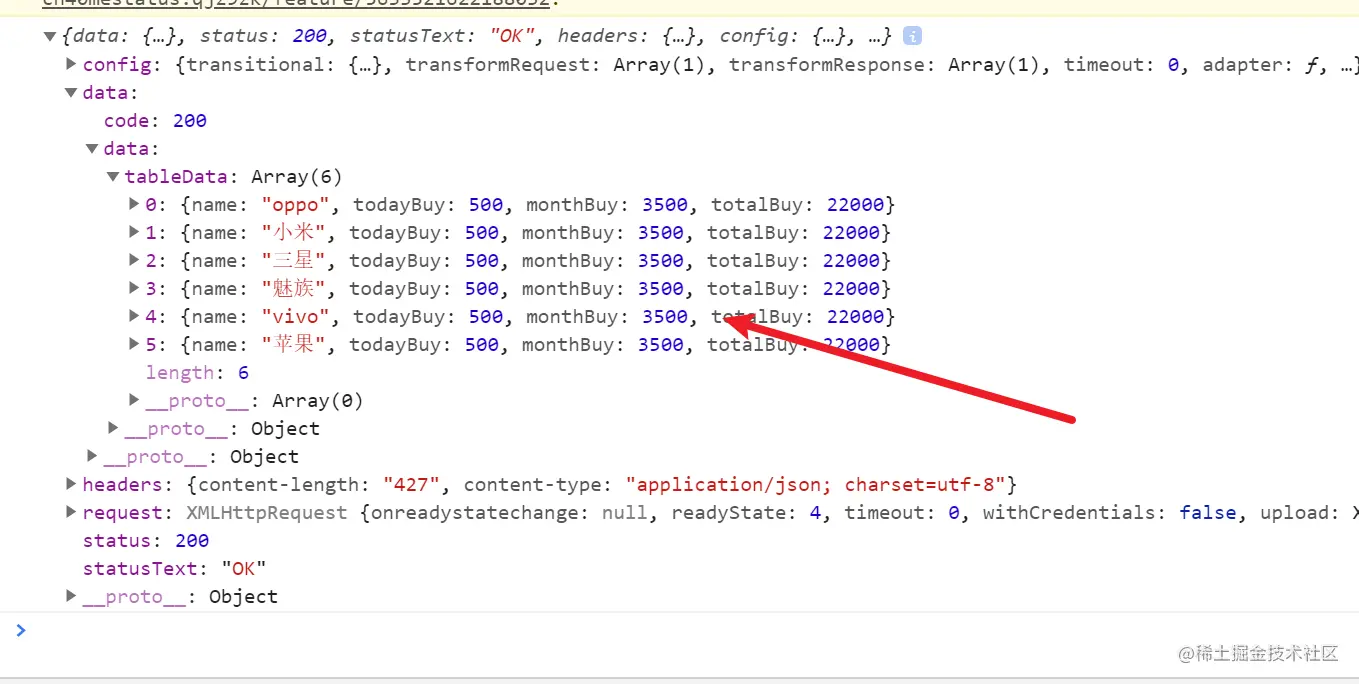Expand __proto__ Array(0) entry
Screen dimensions: 1359x684
pos(134,400)
